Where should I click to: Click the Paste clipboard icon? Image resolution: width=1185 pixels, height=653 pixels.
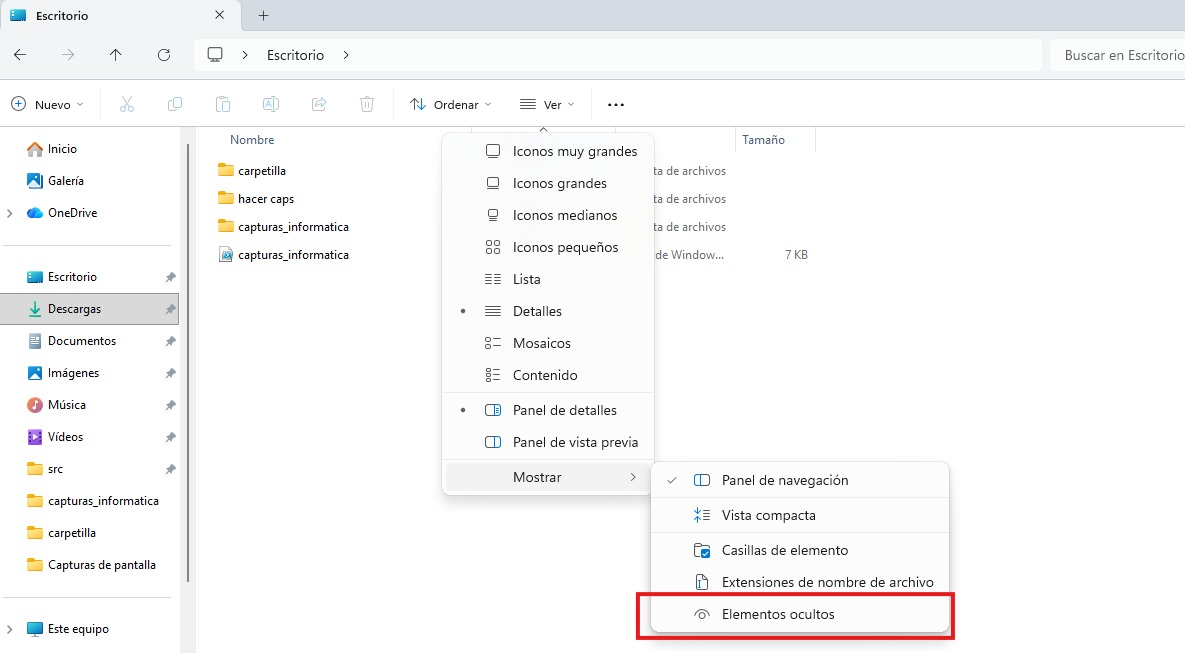click(223, 104)
